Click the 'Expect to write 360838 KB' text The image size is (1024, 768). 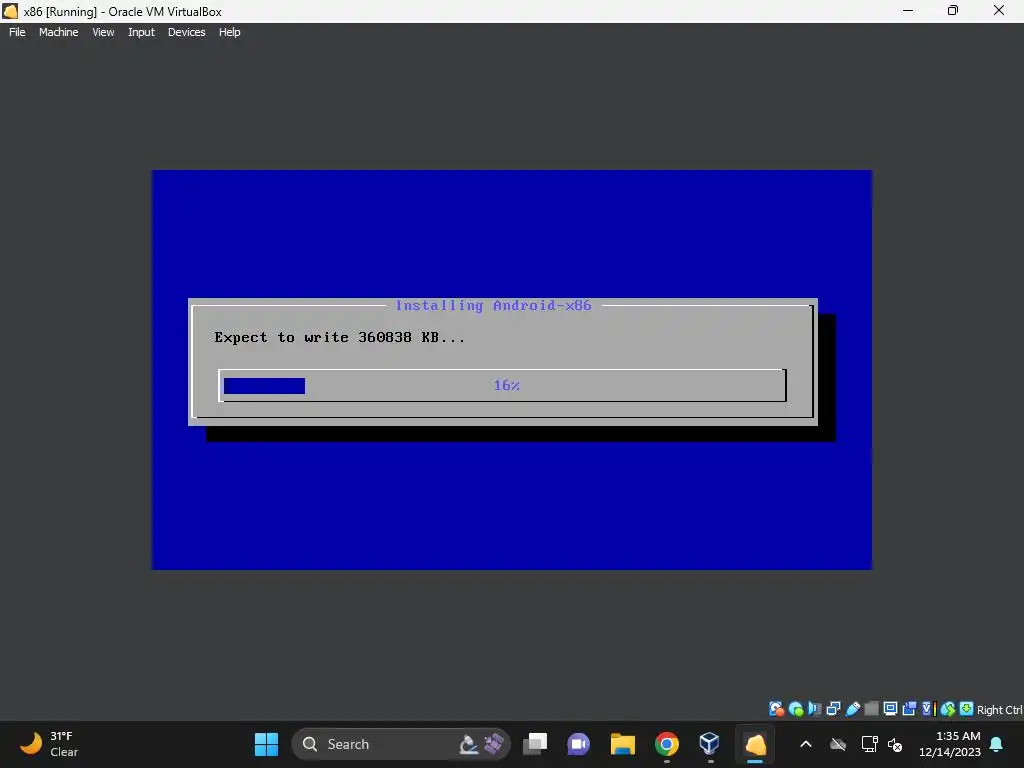pyautogui.click(x=340, y=338)
